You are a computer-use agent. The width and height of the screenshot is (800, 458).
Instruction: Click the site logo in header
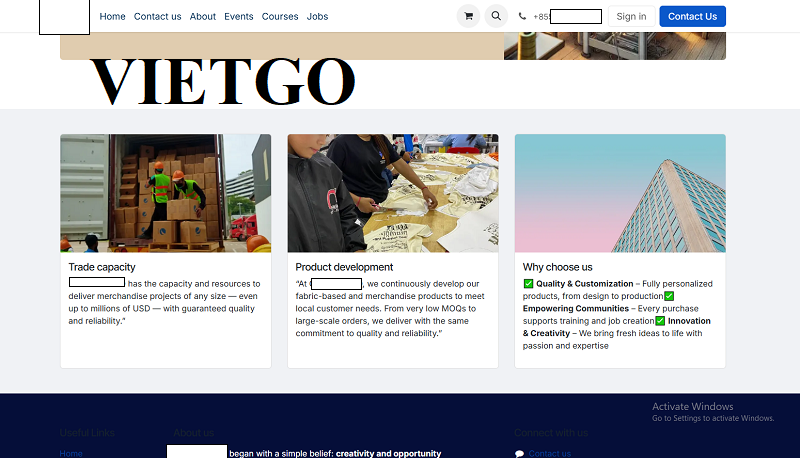pyautogui.click(x=64, y=17)
